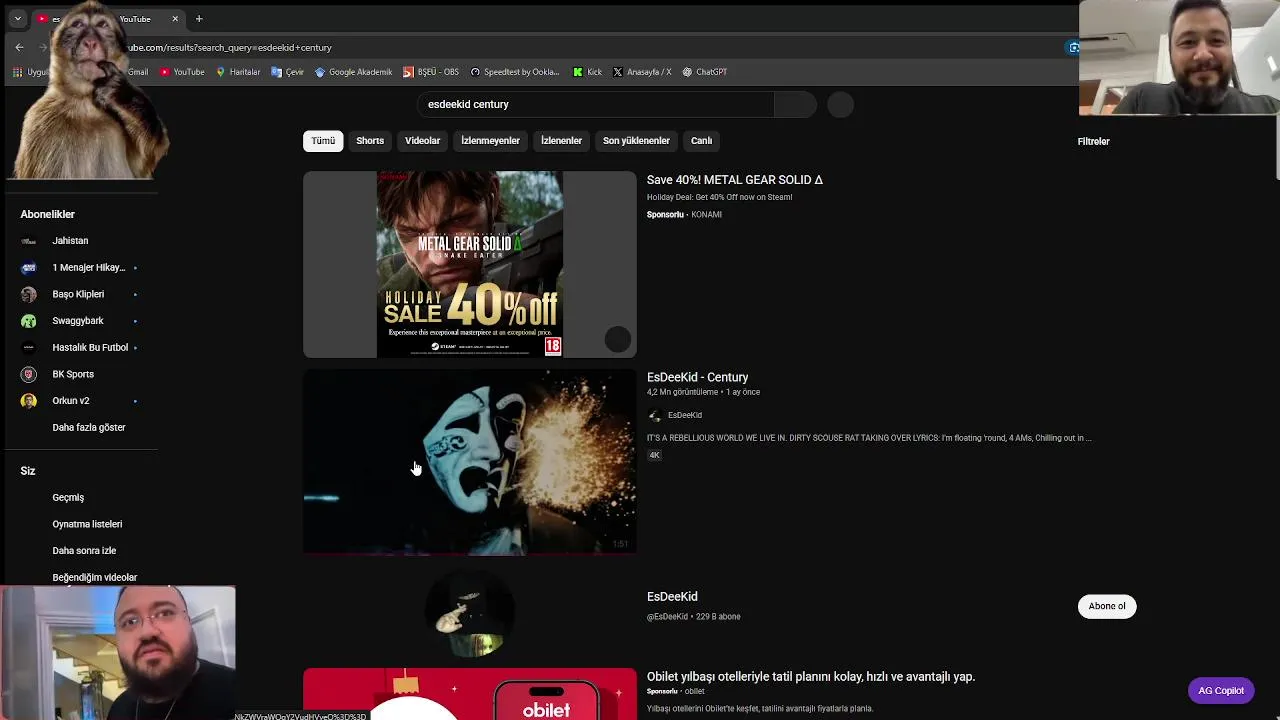Open the Swaggybark subscription
Screen dimensions: 1280x720
click(x=80, y=321)
